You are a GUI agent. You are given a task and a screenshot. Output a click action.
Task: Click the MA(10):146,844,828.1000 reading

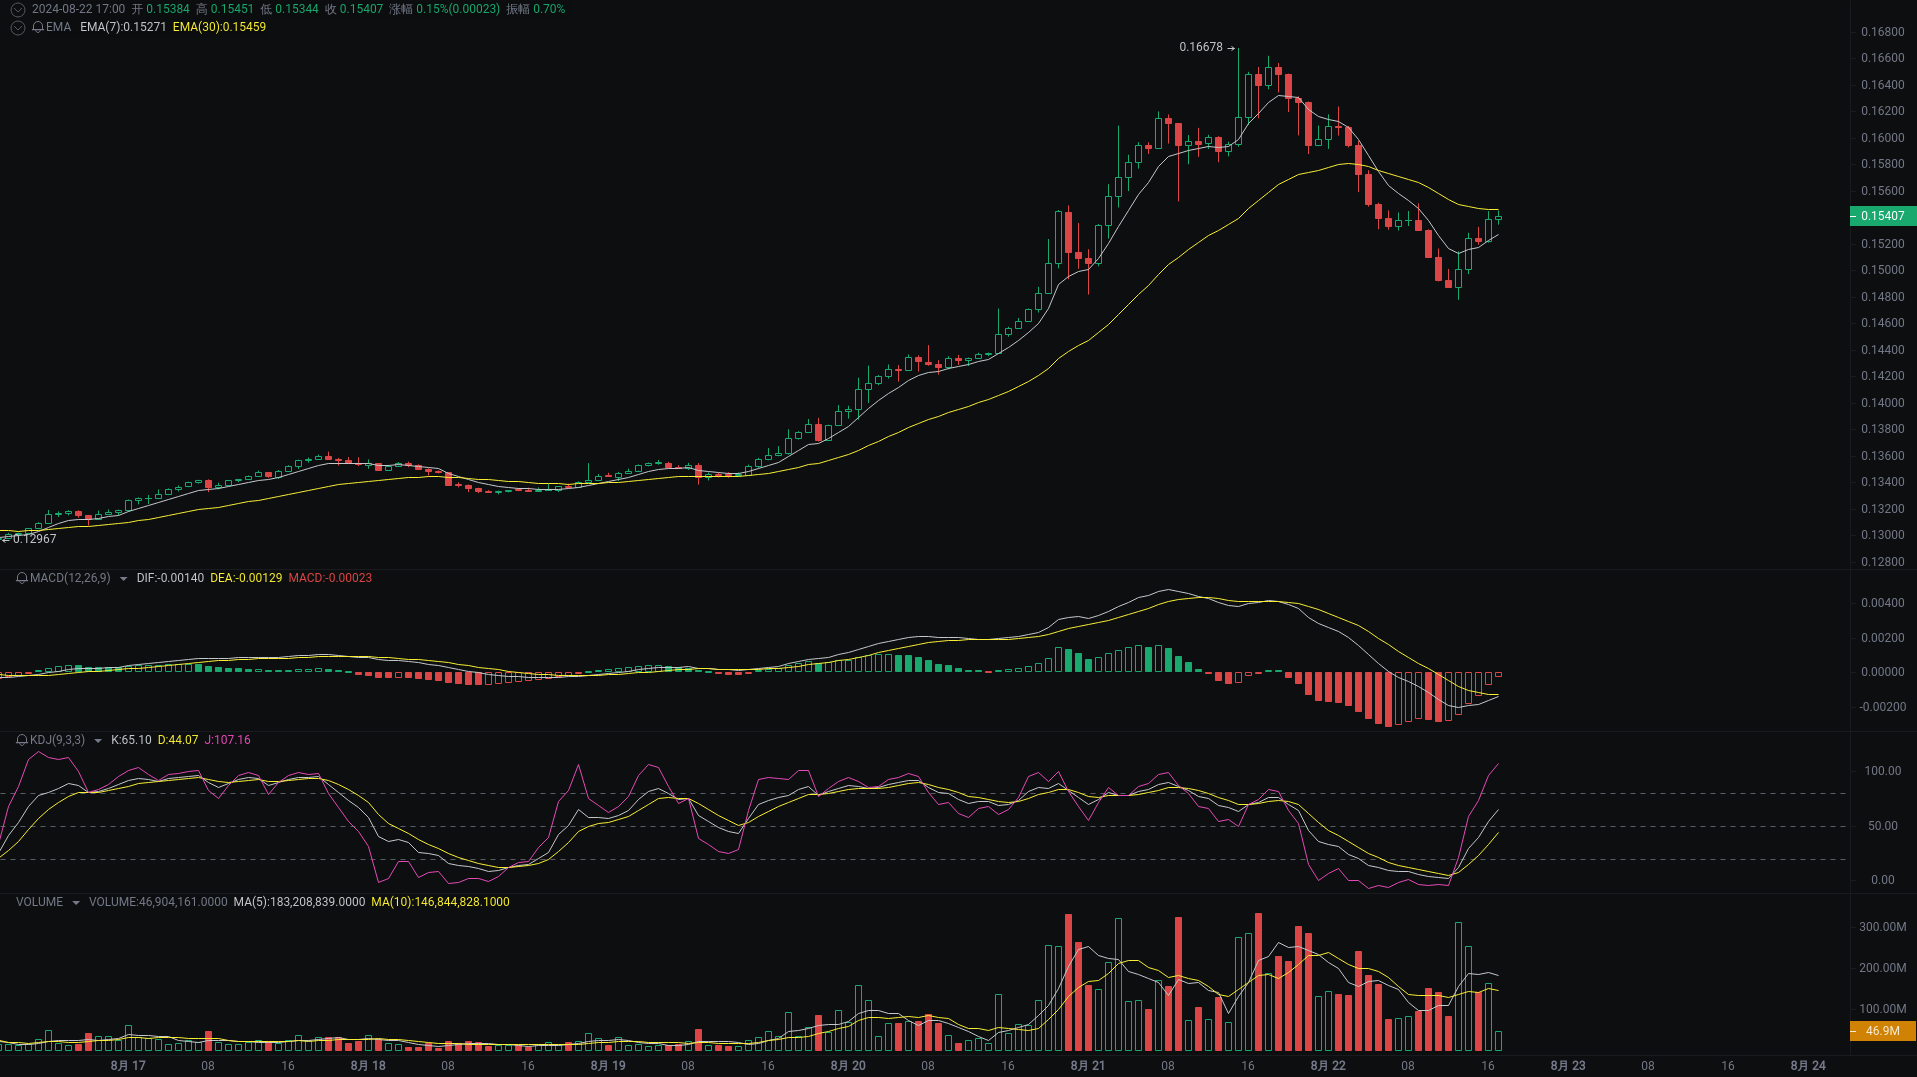(440, 902)
